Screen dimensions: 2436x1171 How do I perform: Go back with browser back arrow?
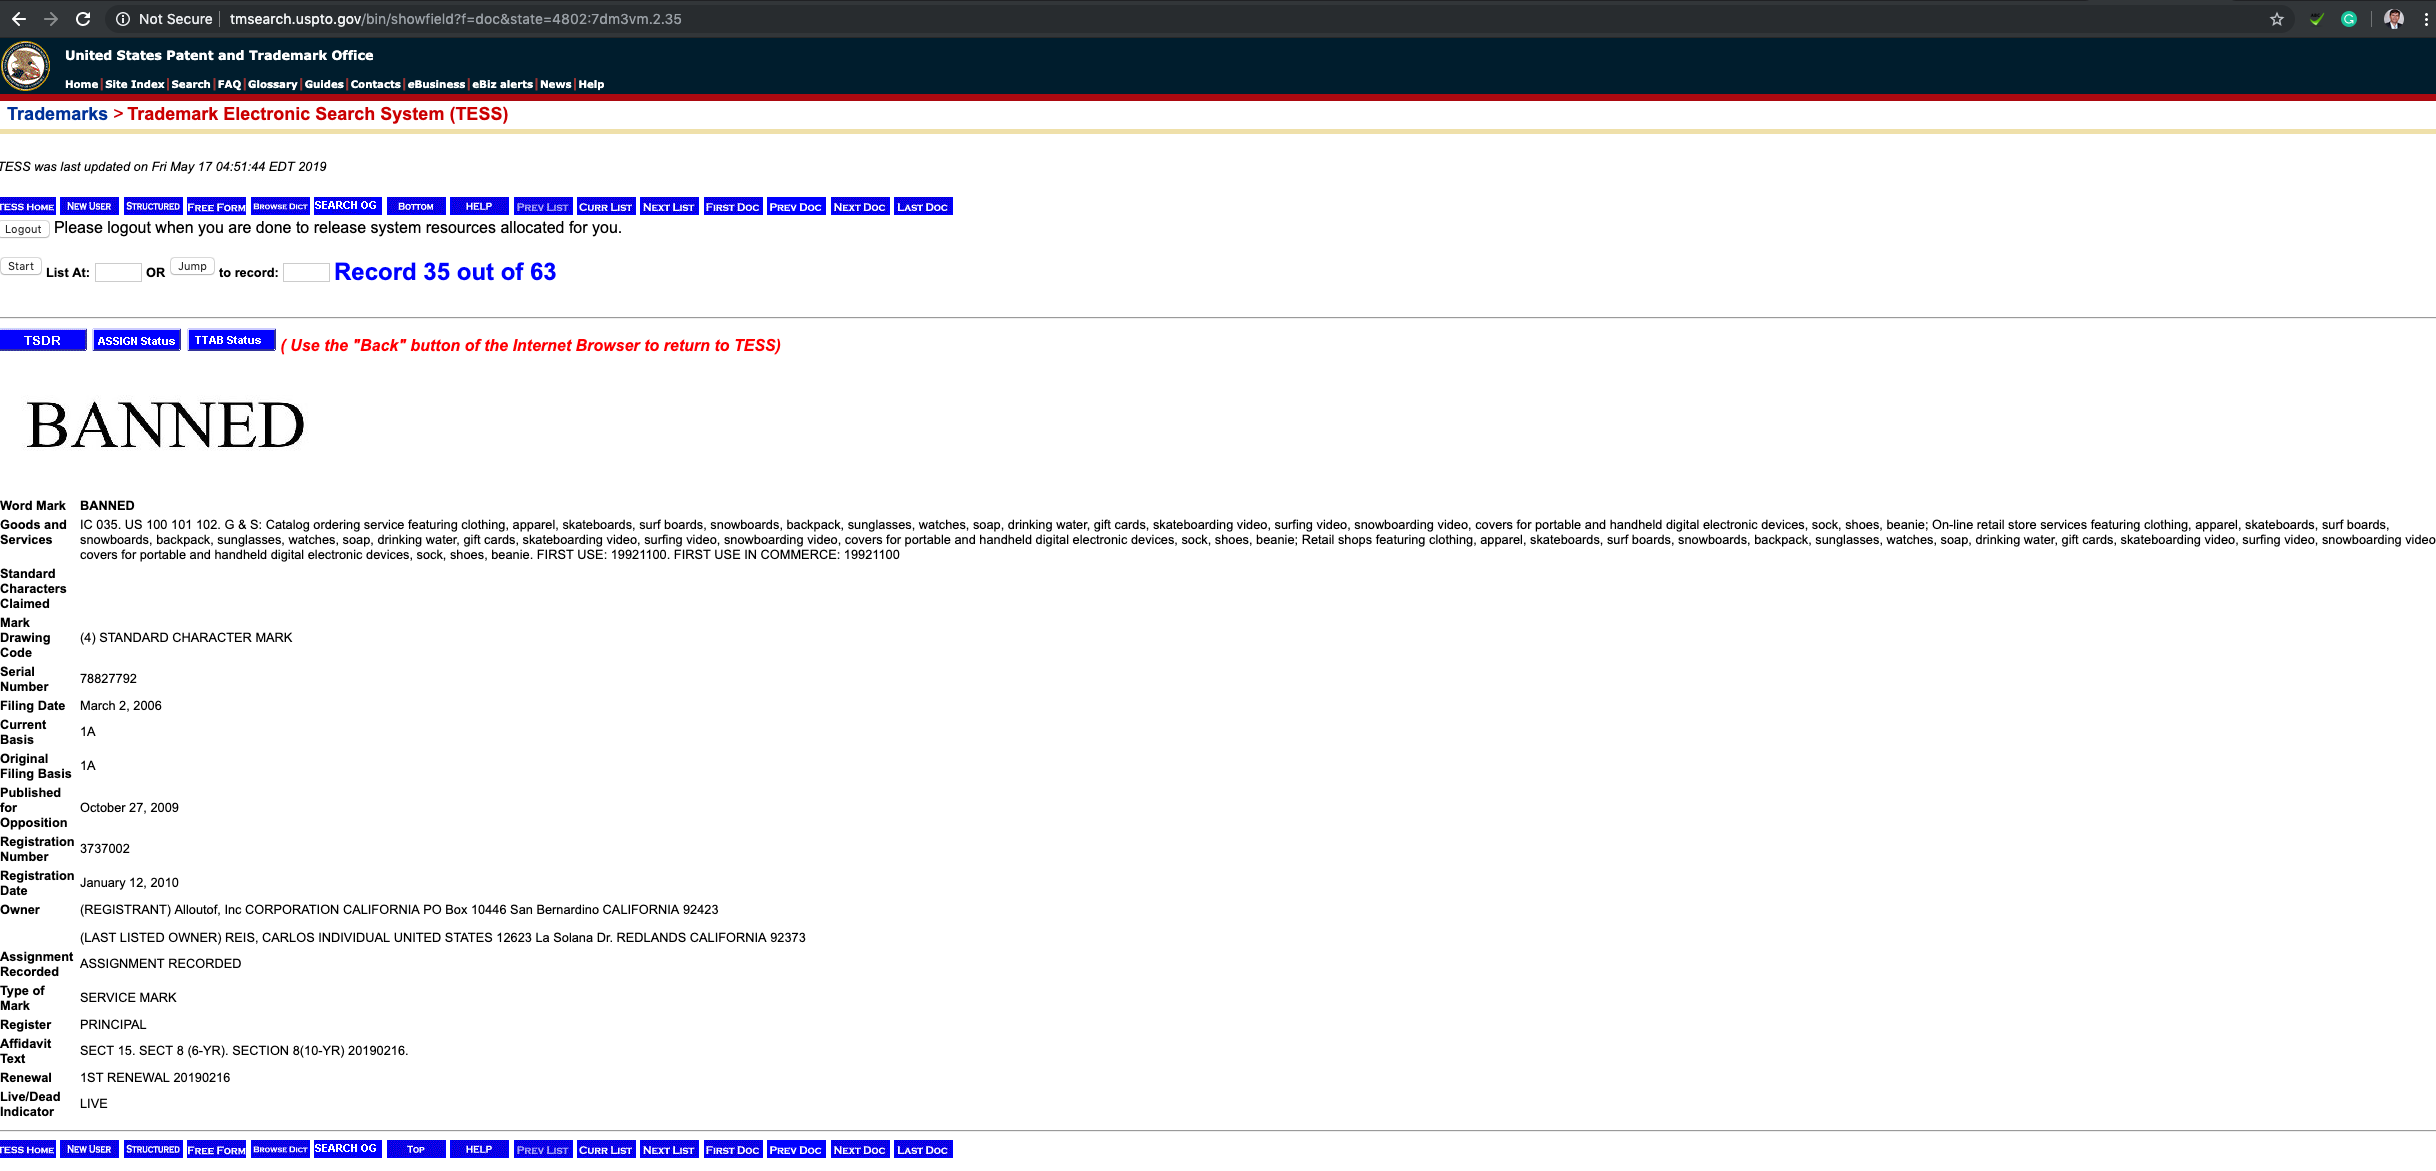[x=18, y=19]
